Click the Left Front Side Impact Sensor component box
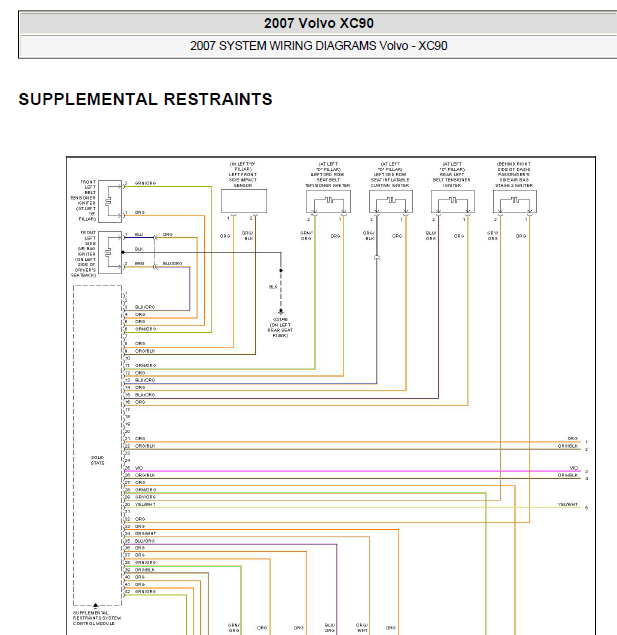 pyautogui.click(x=244, y=201)
